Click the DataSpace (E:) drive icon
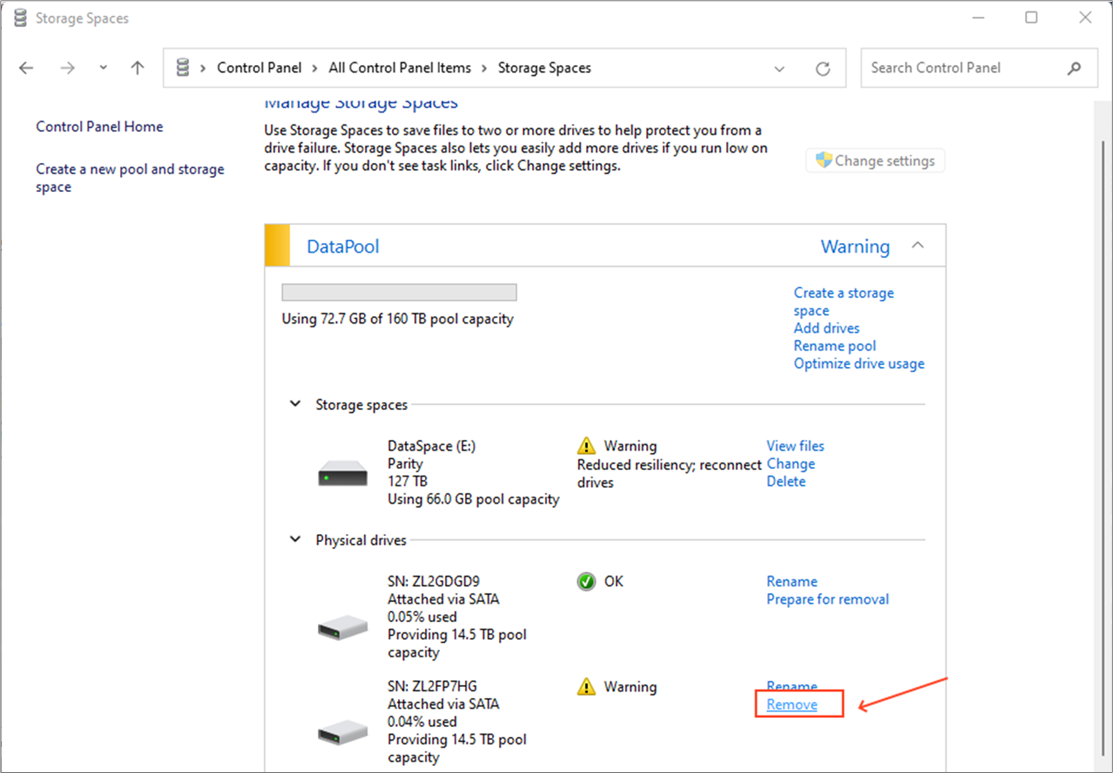The width and height of the screenshot is (1113, 773). point(343,473)
